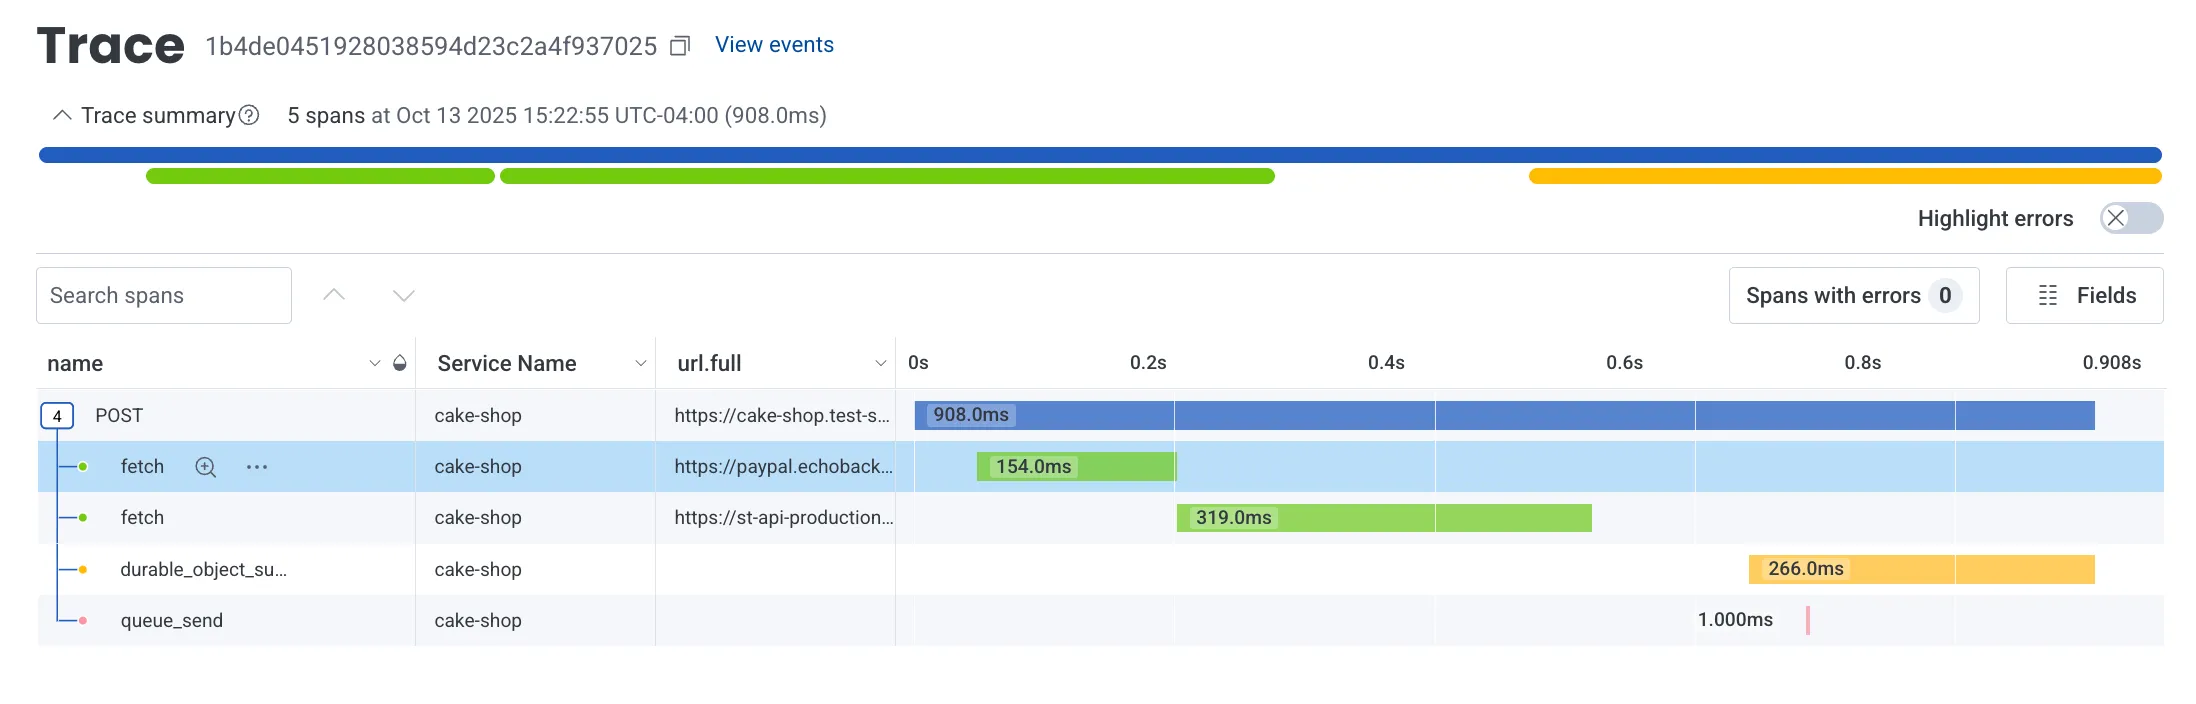Click the View events link
Screen dimensions: 2196x704
click(x=774, y=45)
